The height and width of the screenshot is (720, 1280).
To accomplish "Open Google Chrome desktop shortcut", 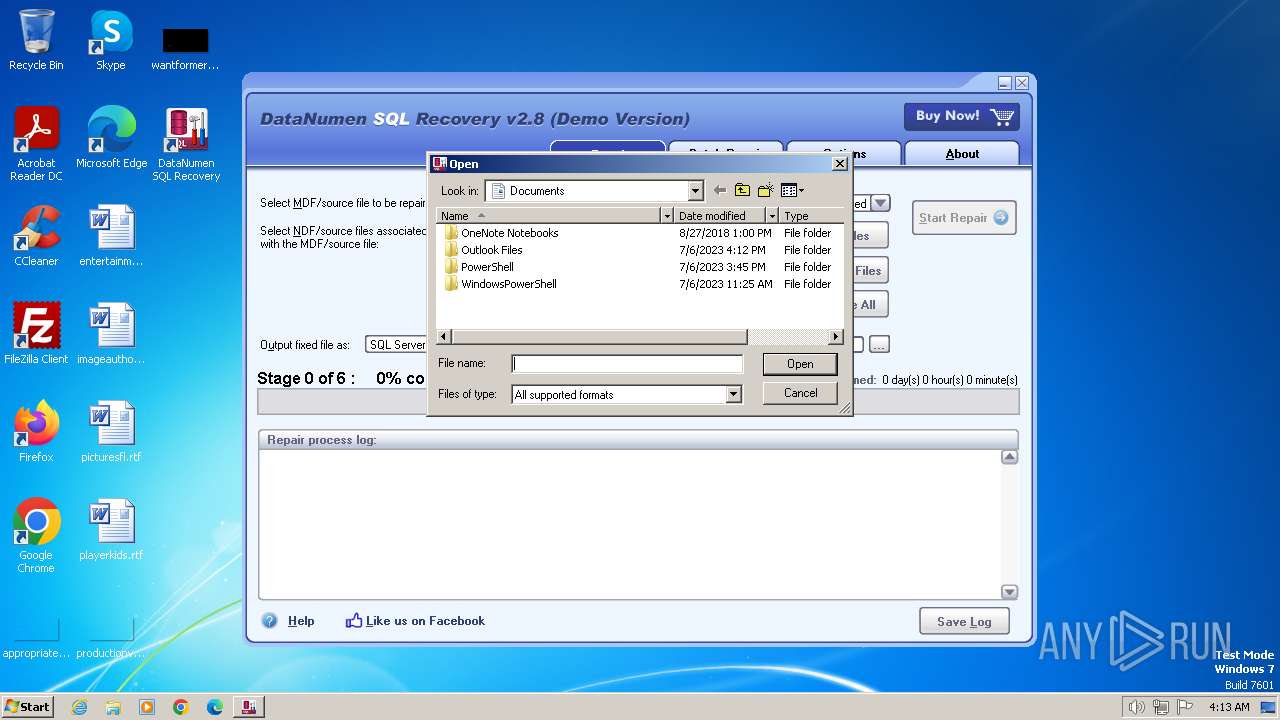I will [36, 536].
